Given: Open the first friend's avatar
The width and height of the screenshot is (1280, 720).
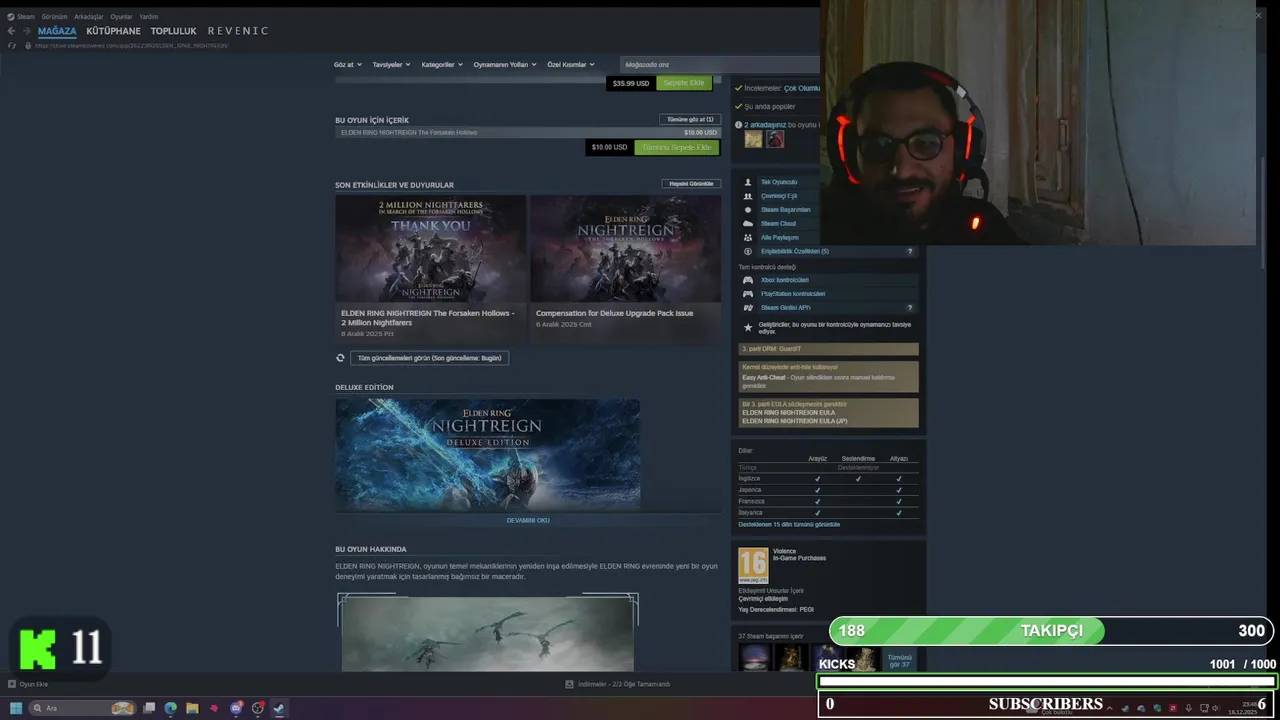Looking at the screenshot, I should click(x=753, y=139).
